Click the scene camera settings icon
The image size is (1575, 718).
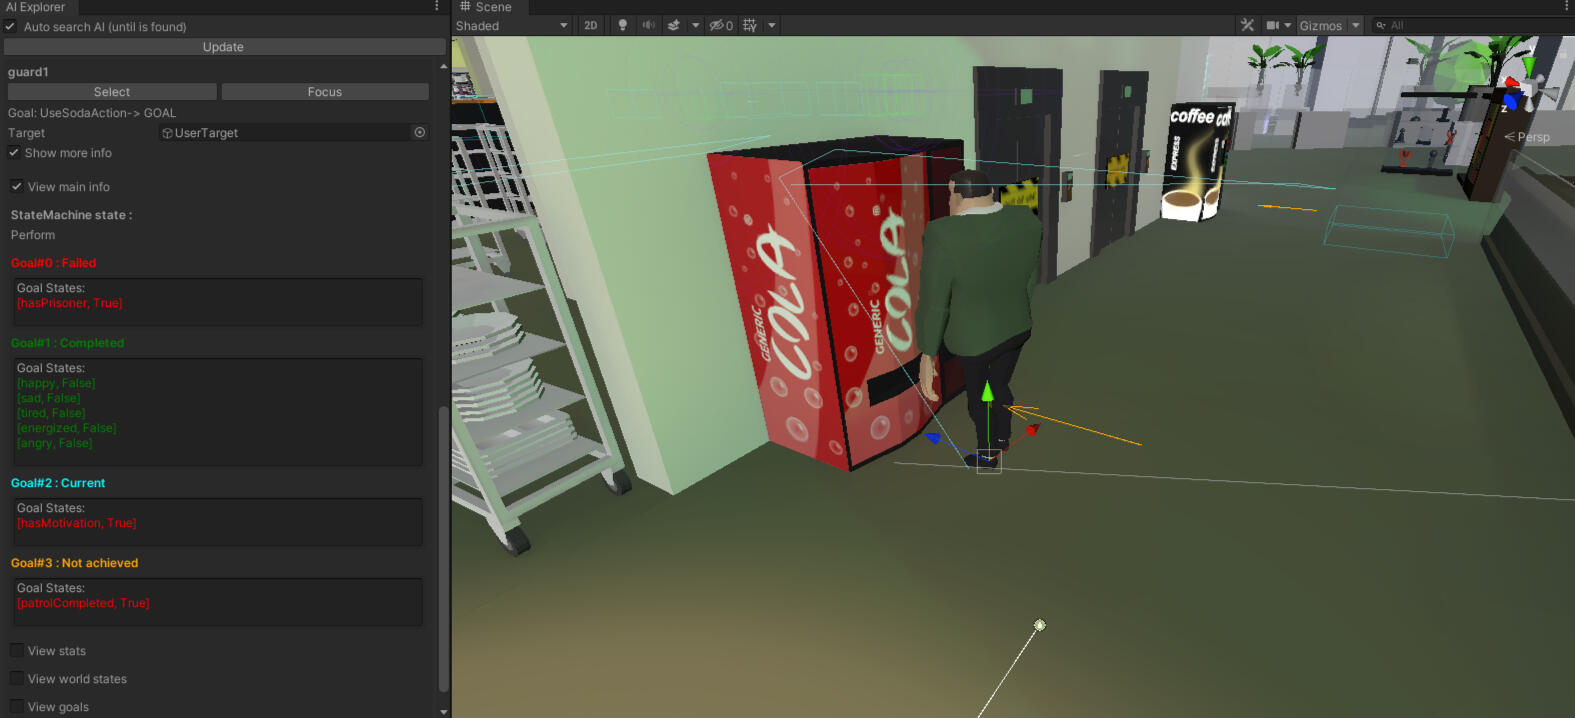1273,26
